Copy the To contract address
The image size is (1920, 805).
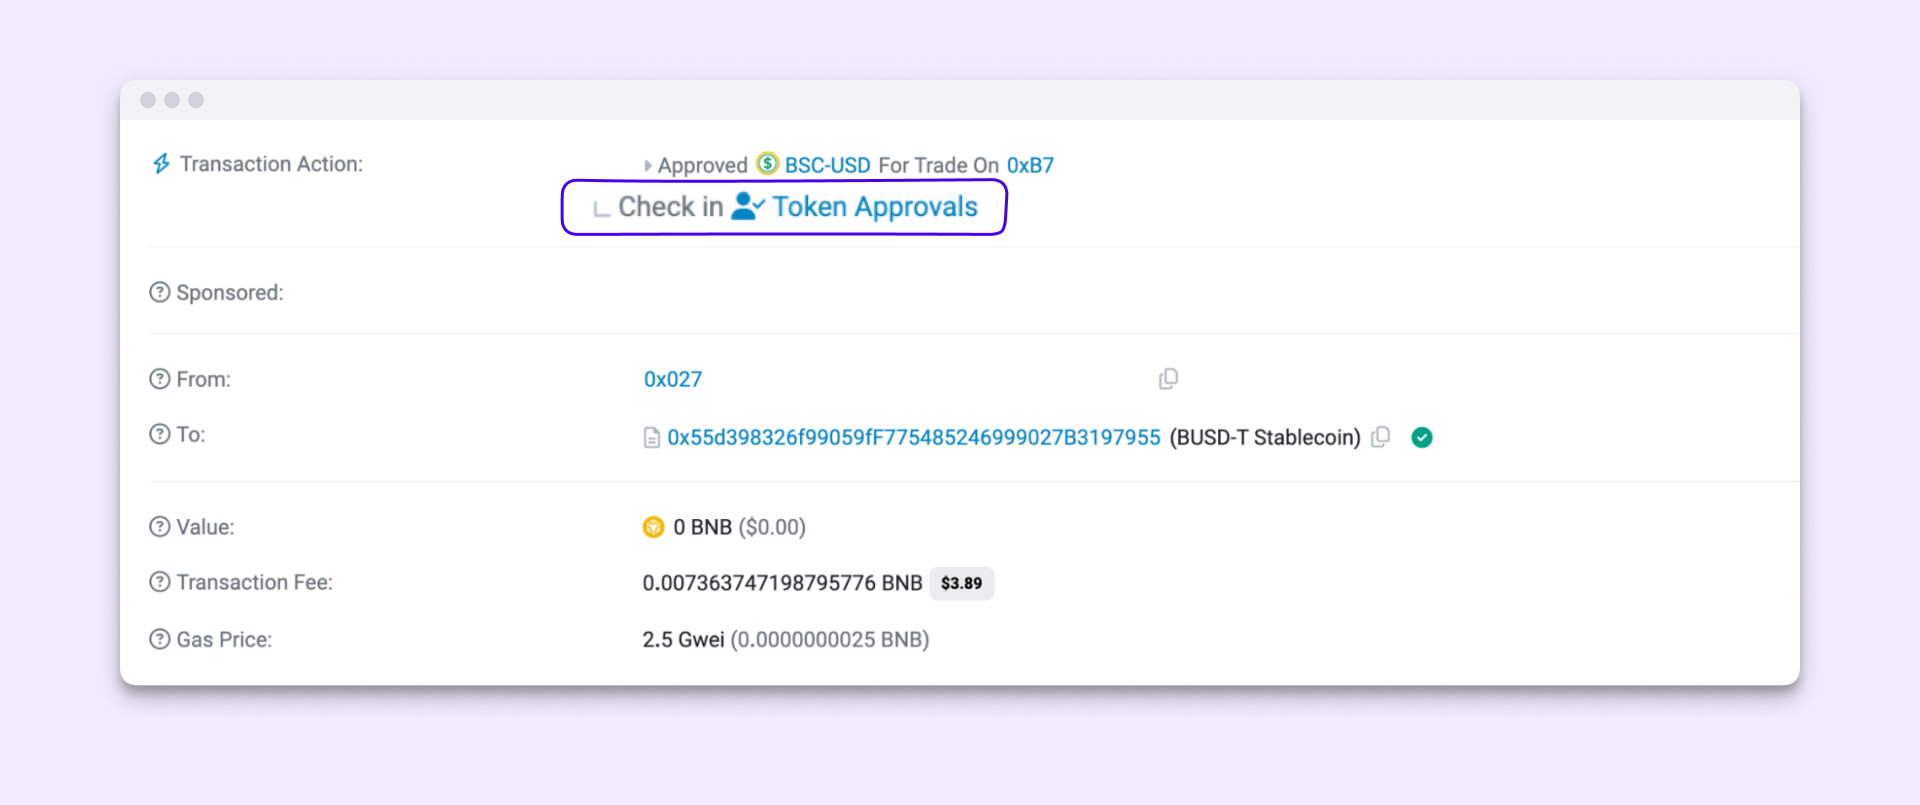pos(1381,437)
